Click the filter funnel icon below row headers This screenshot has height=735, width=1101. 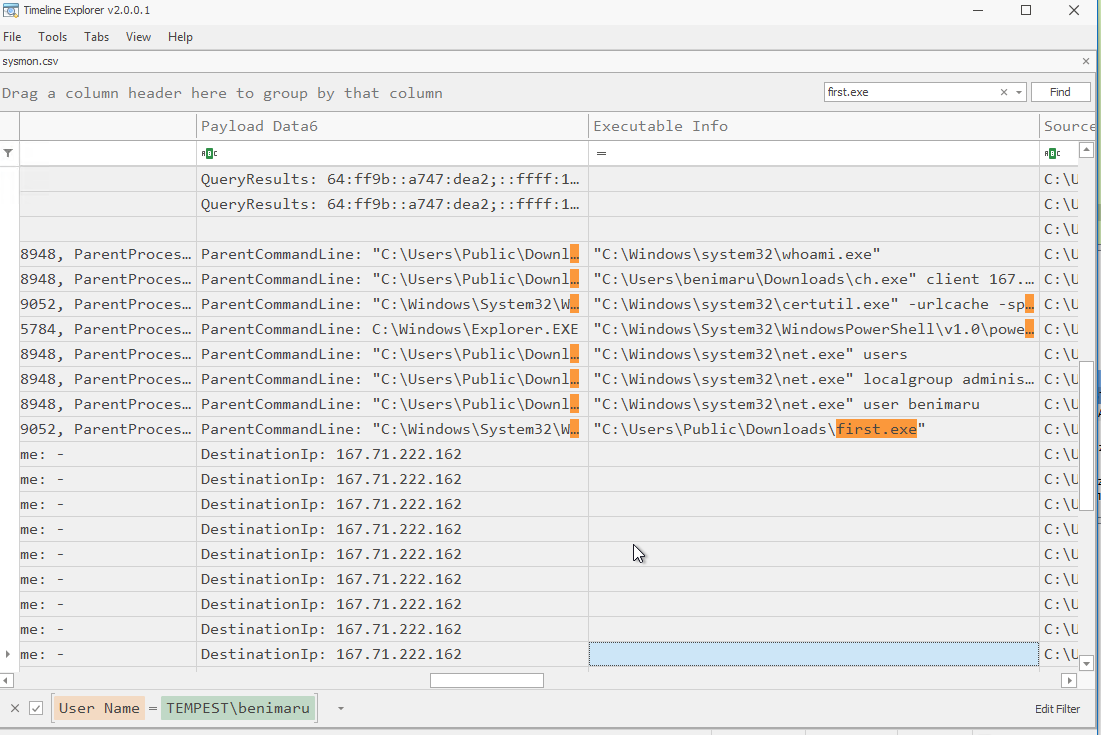coord(8,153)
